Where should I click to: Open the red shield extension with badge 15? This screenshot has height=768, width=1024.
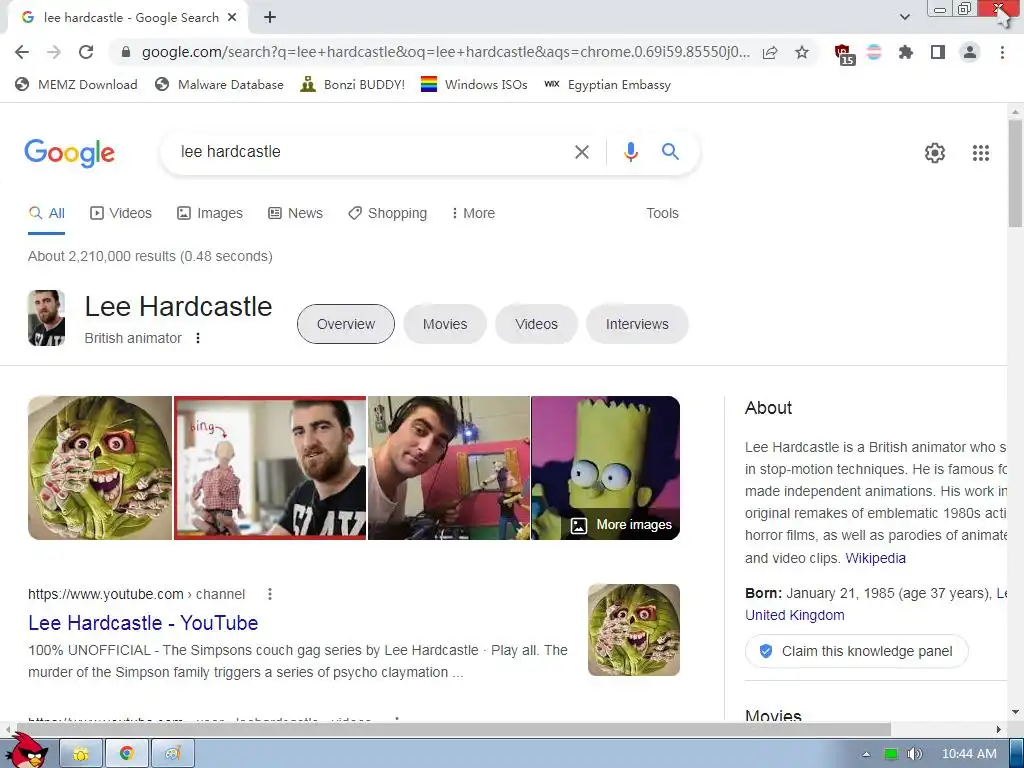pyautogui.click(x=844, y=54)
